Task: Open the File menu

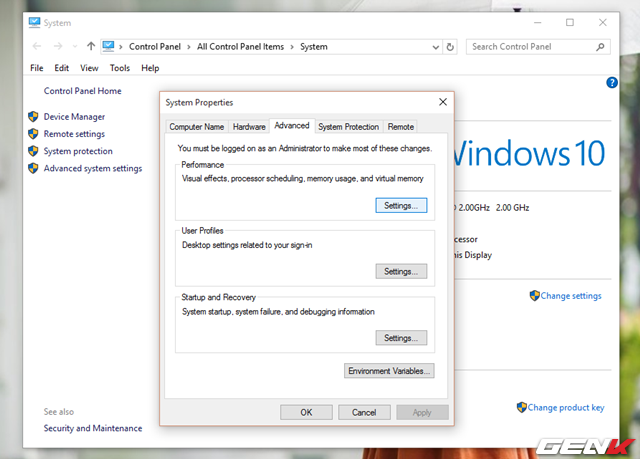Action: [37, 68]
